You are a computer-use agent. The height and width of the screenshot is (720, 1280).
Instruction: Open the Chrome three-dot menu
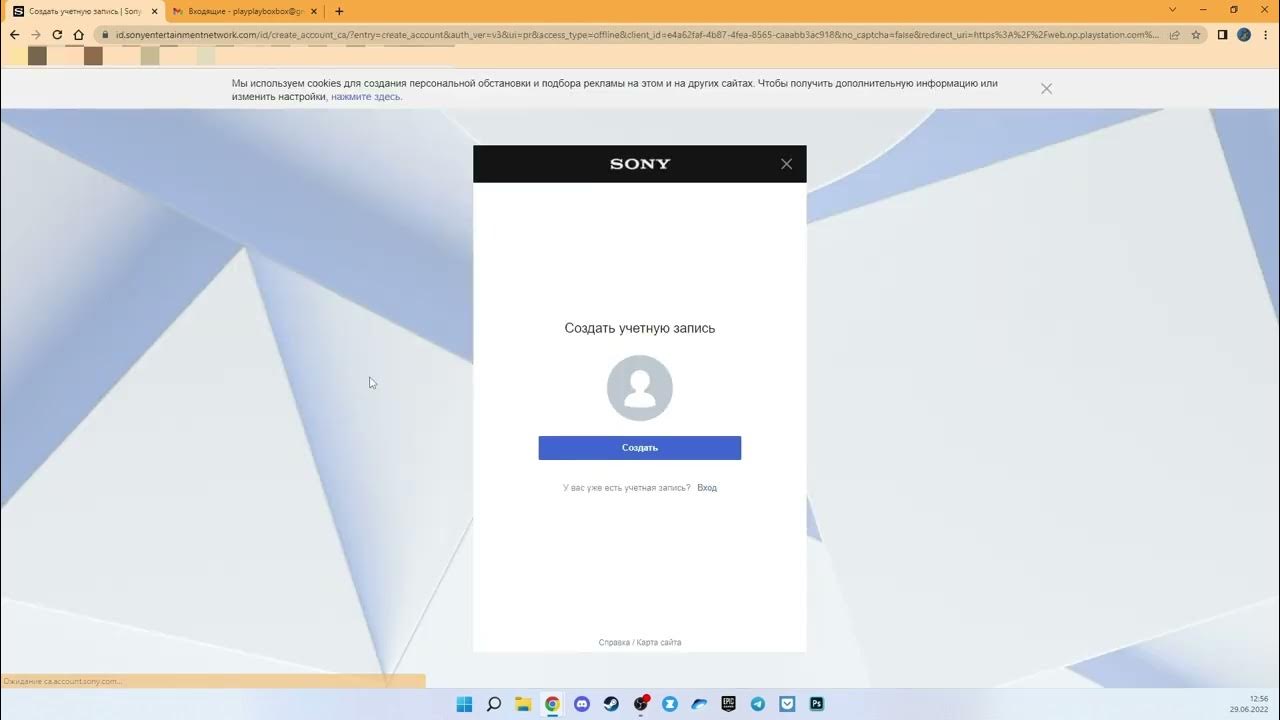coord(1265,34)
